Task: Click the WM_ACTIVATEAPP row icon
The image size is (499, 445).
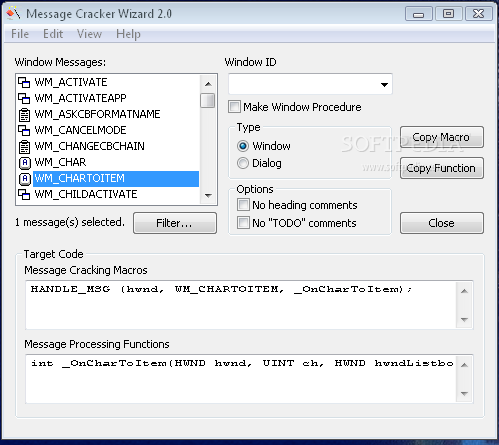Action: 24,98
